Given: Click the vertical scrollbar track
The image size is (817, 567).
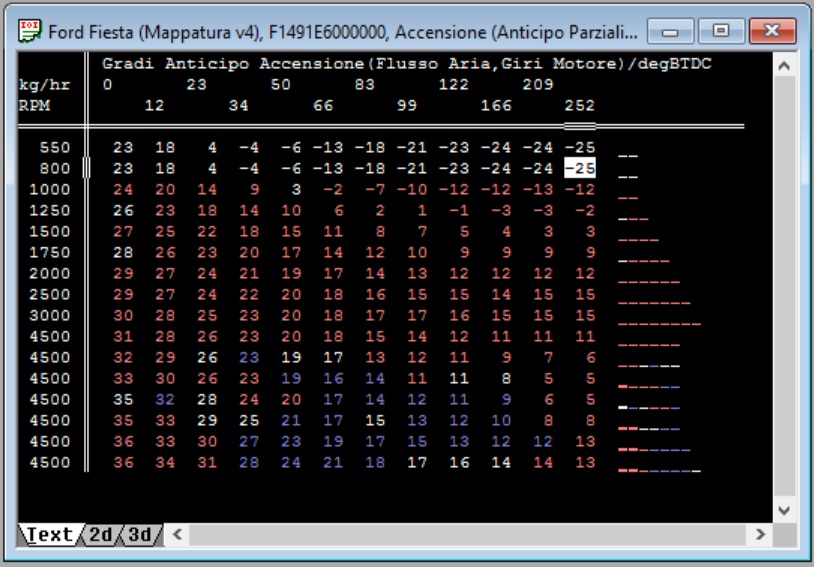Looking at the screenshot, I should pos(784,288).
